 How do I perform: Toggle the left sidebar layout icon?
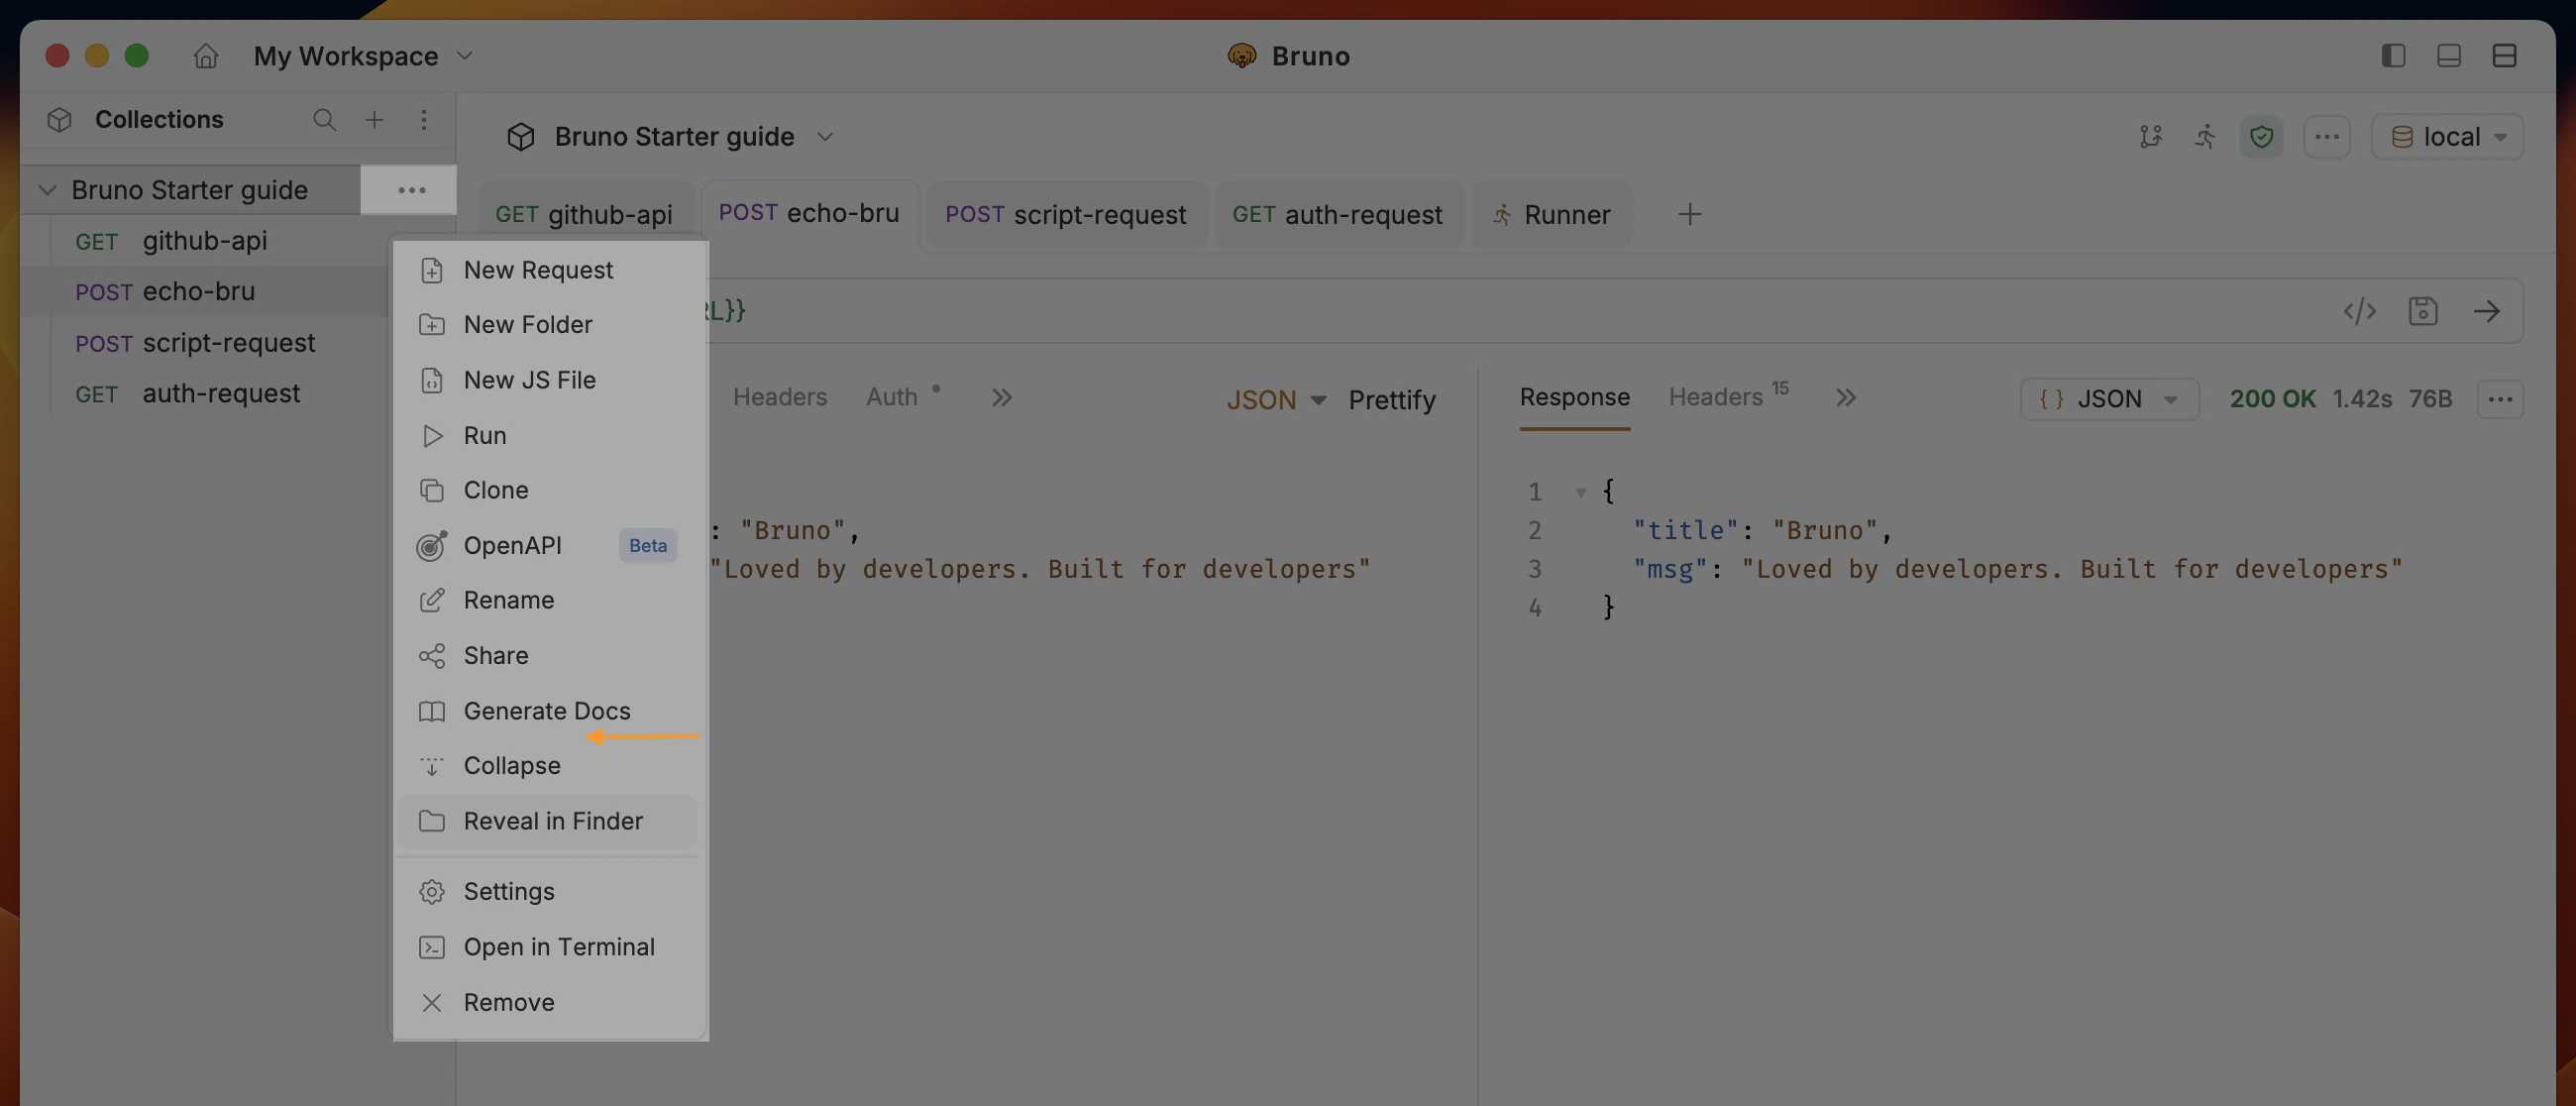2392,56
